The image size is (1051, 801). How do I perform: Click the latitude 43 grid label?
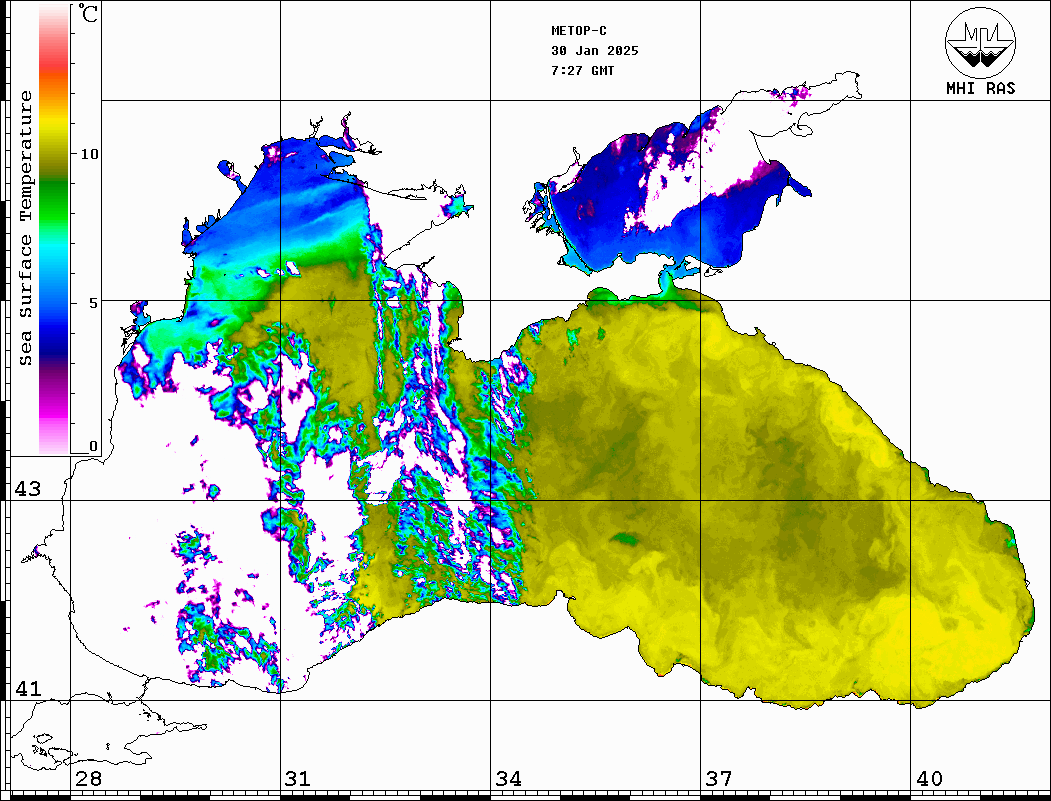coord(27,489)
